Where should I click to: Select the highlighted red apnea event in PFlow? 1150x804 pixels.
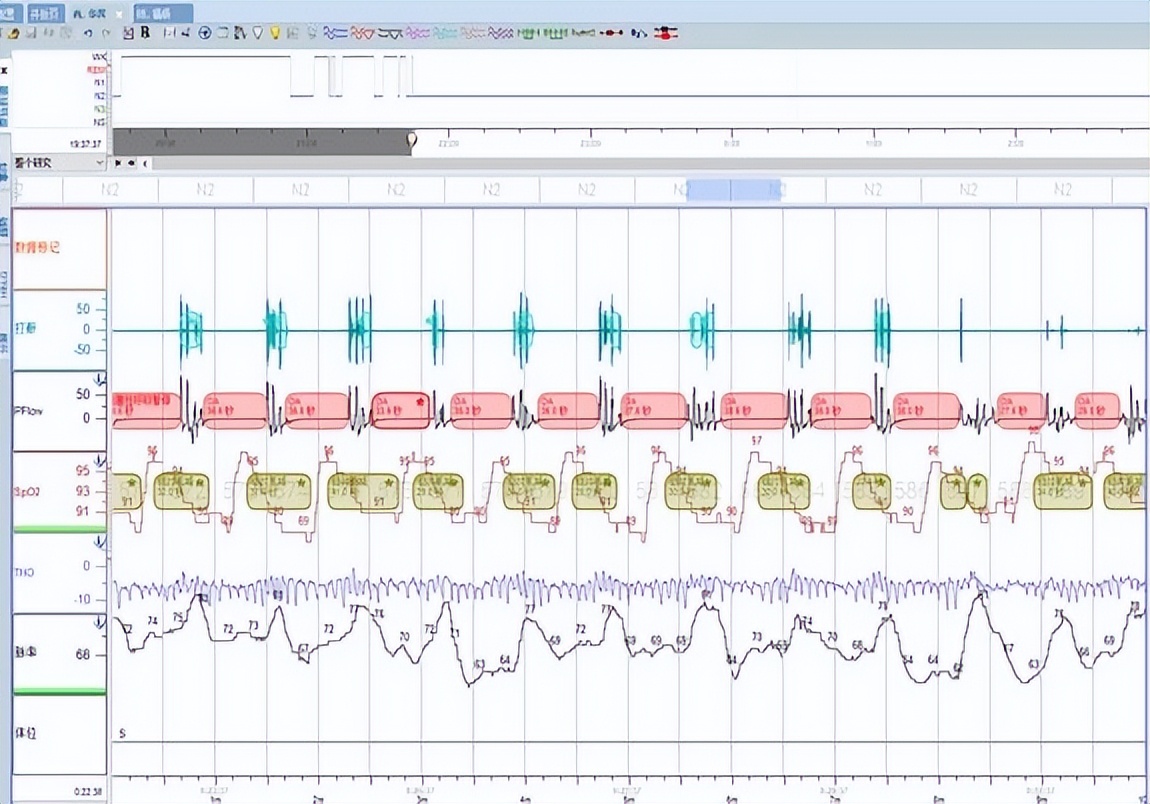pos(400,410)
